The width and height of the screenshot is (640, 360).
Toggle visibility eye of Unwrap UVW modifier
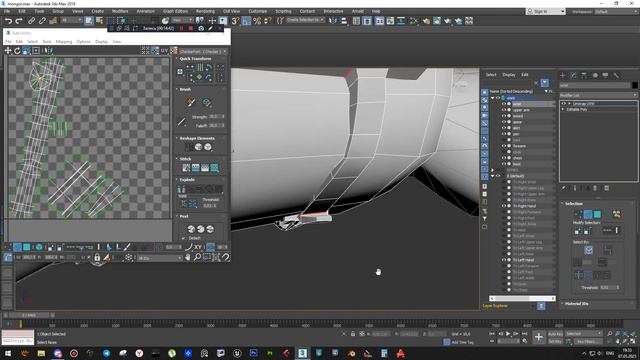[x=563, y=104]
